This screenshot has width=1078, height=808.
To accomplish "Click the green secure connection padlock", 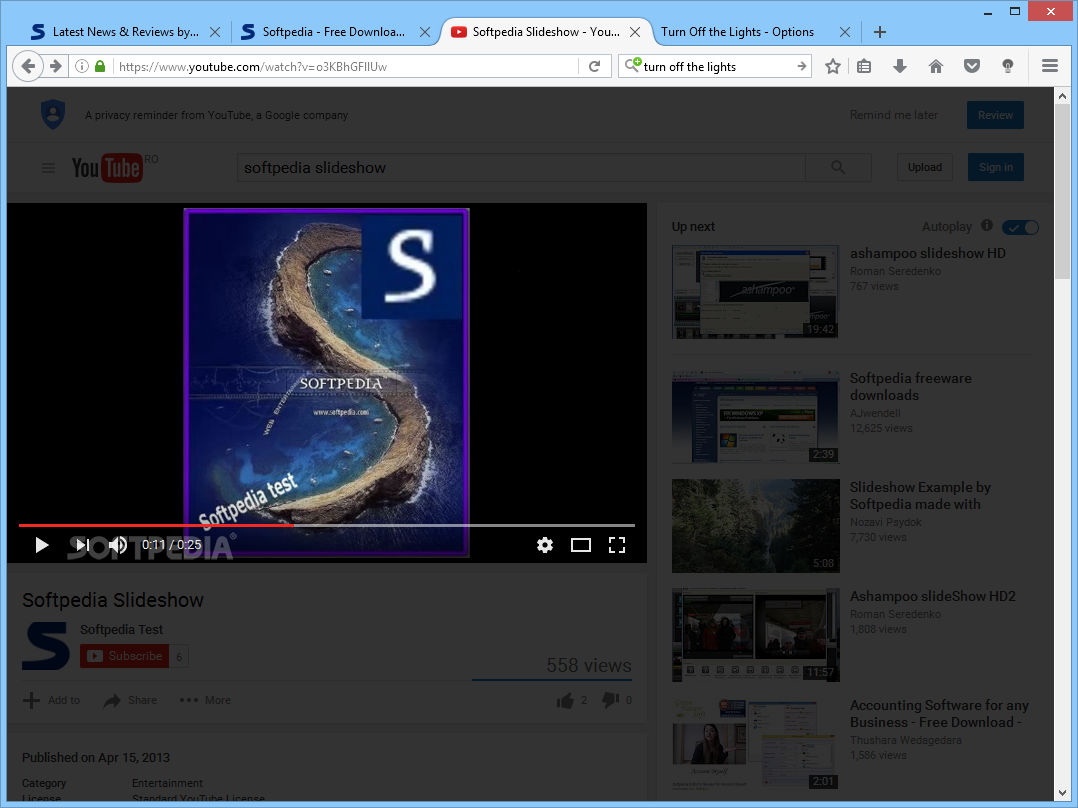I will 100,66.
